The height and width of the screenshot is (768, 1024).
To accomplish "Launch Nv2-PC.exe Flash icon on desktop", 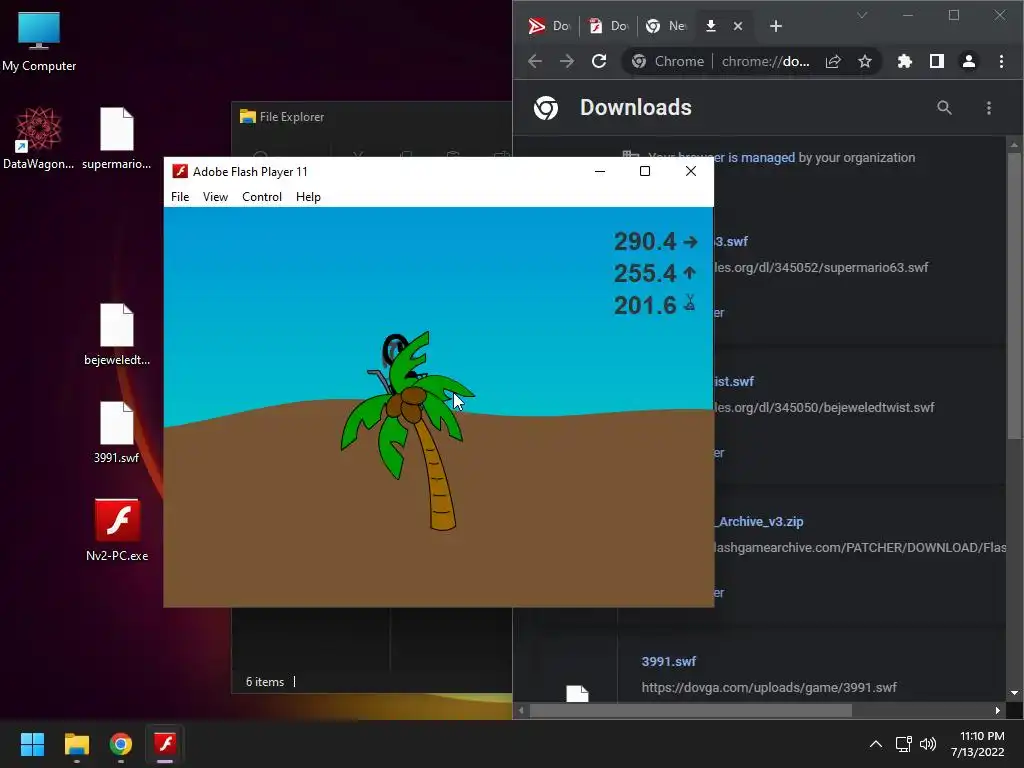I will 117,530.
